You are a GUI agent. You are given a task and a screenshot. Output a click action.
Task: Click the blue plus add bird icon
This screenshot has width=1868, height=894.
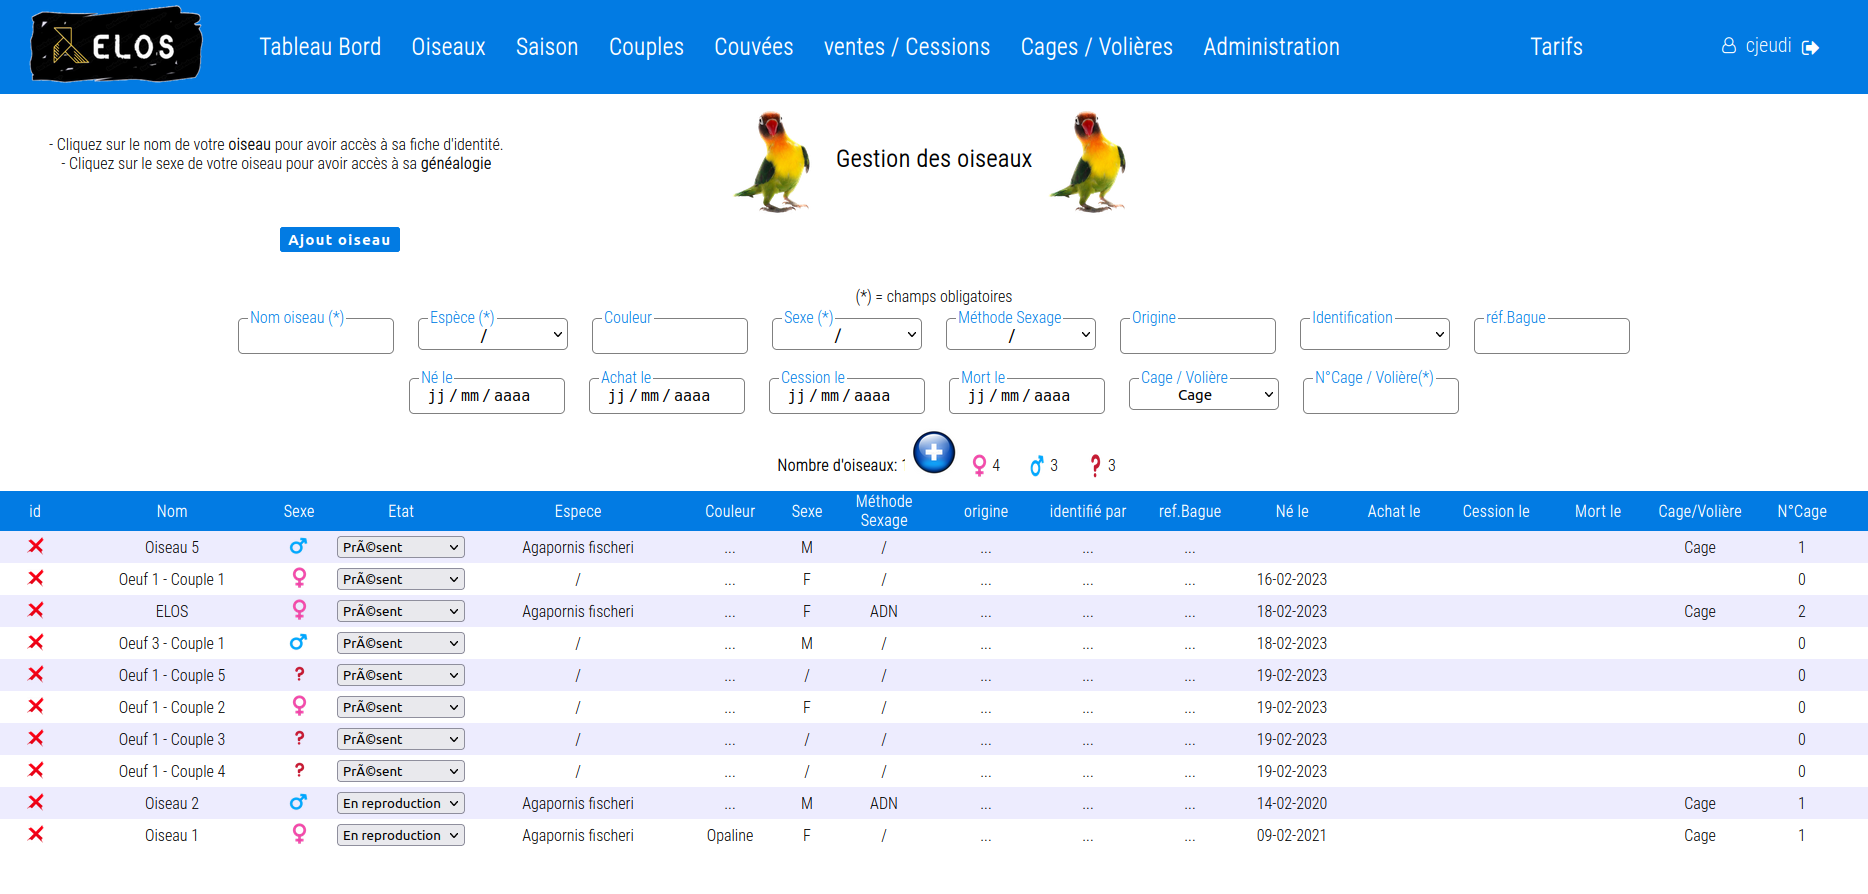tap(934, 452)
